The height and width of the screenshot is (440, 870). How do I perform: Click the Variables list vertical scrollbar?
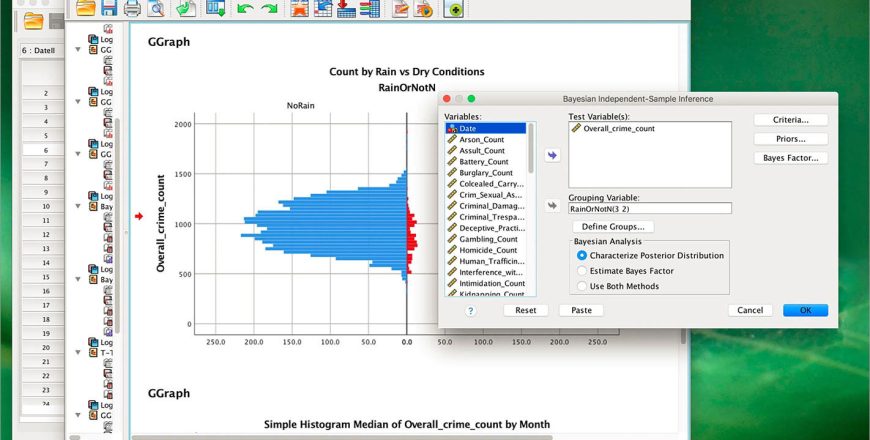531,210
